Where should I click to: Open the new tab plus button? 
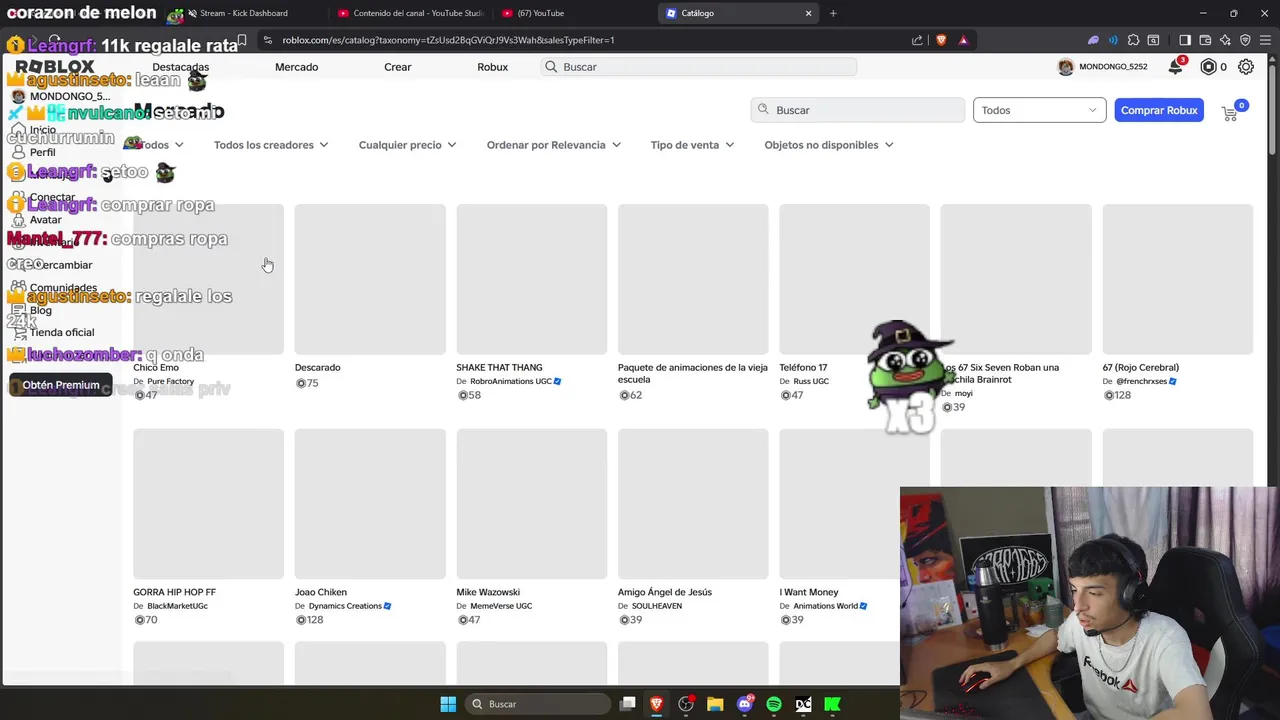(x=833, y=13)
